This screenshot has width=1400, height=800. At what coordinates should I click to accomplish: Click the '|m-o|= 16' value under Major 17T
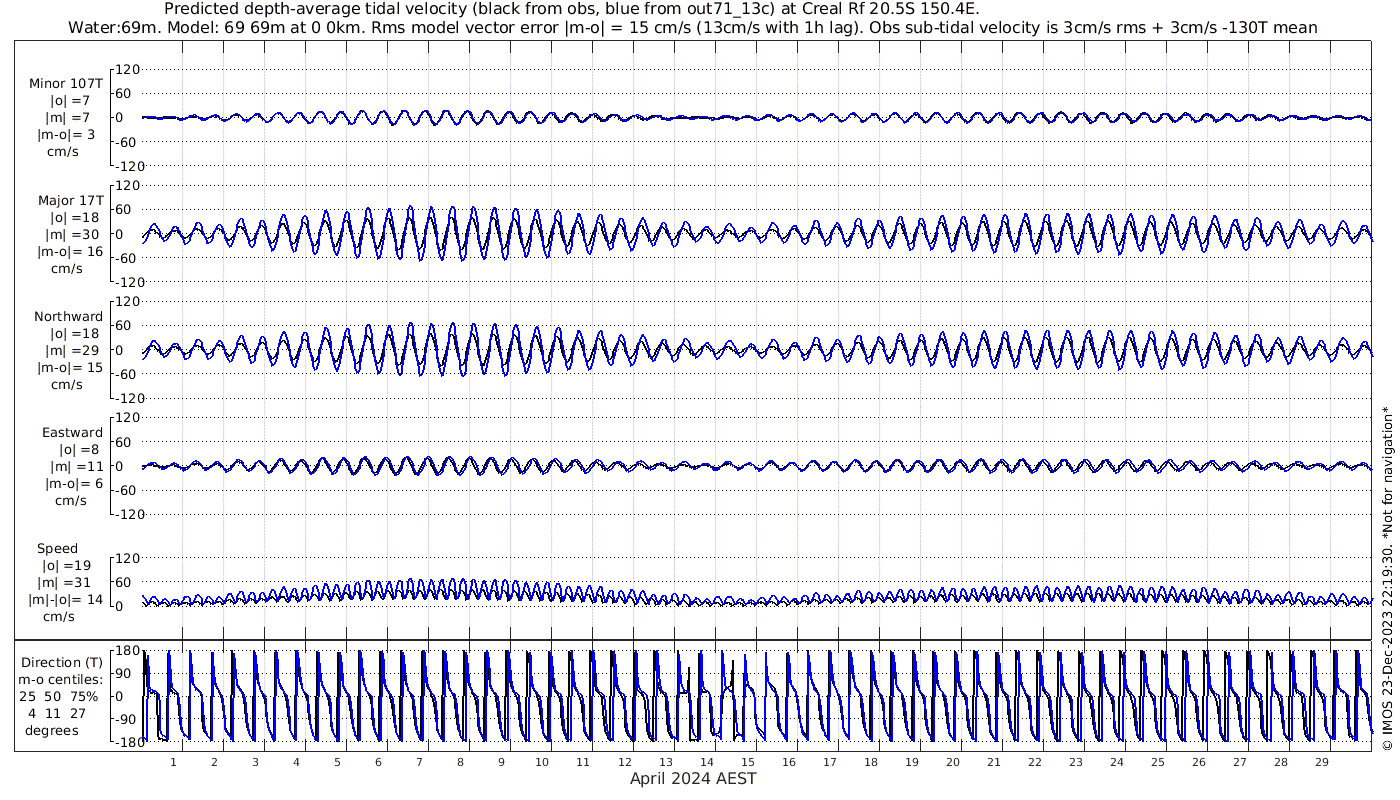click(x=70, y=252)
